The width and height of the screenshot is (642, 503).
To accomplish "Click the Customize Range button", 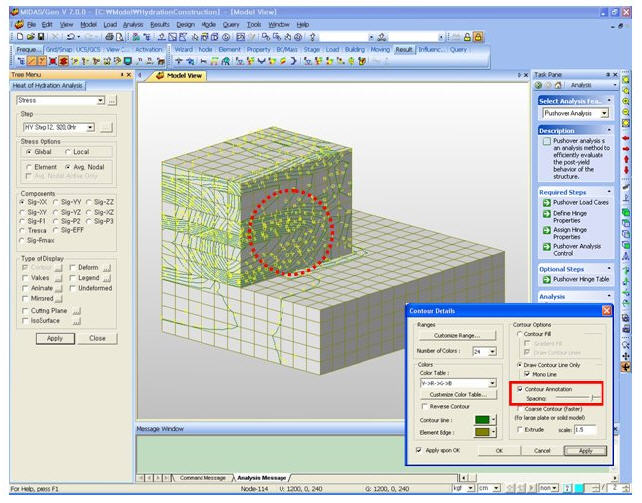I will point(457,335).
